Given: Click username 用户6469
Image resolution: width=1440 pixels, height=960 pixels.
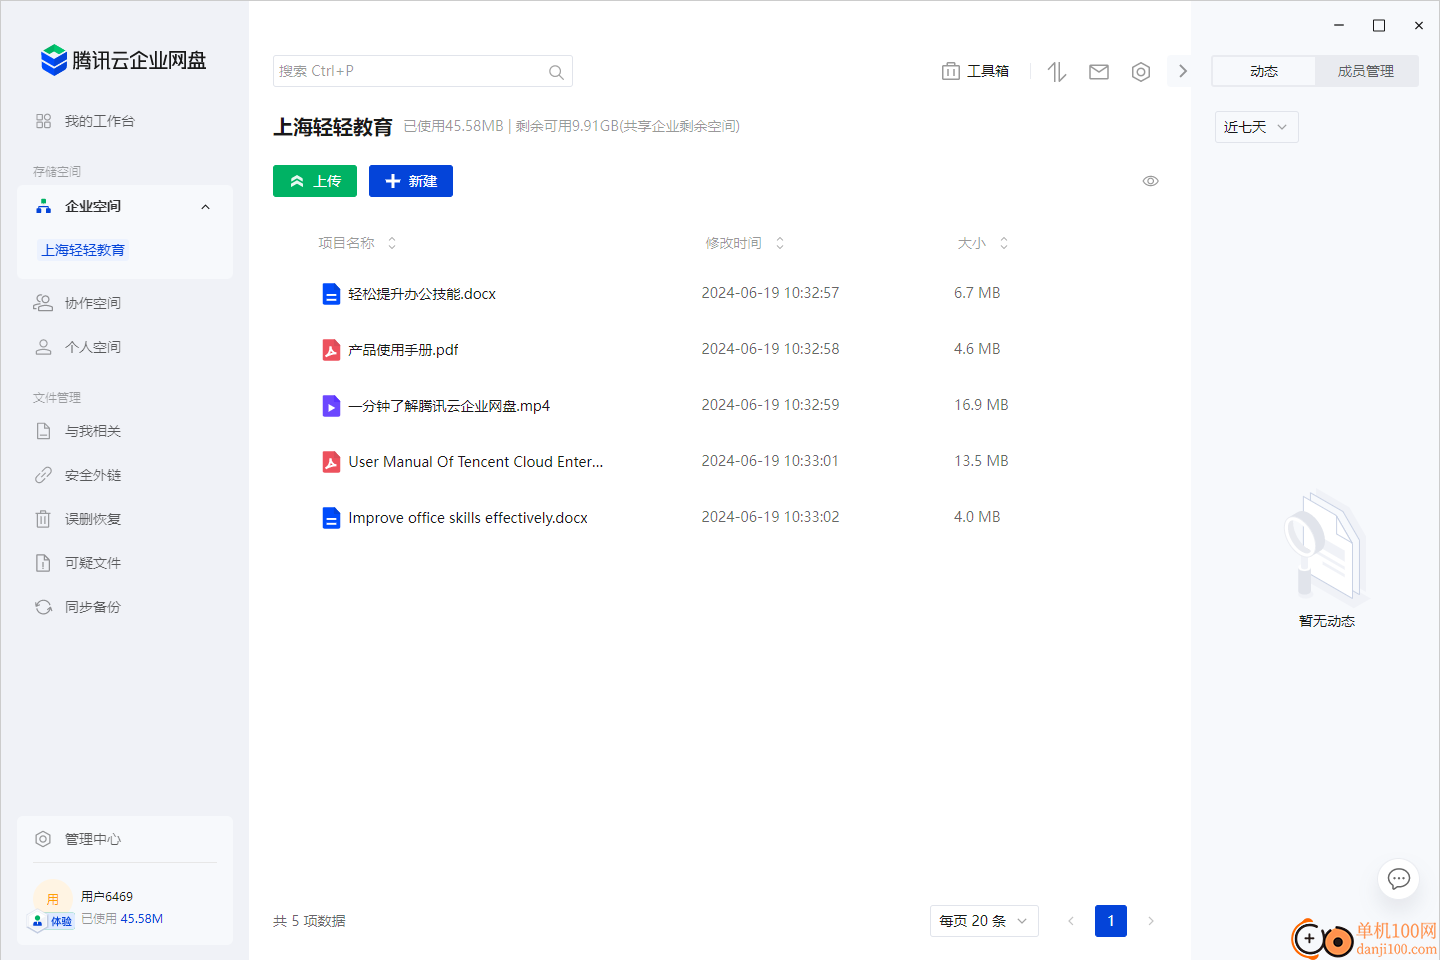Looking at the screenshot, I should click(107, 897).
